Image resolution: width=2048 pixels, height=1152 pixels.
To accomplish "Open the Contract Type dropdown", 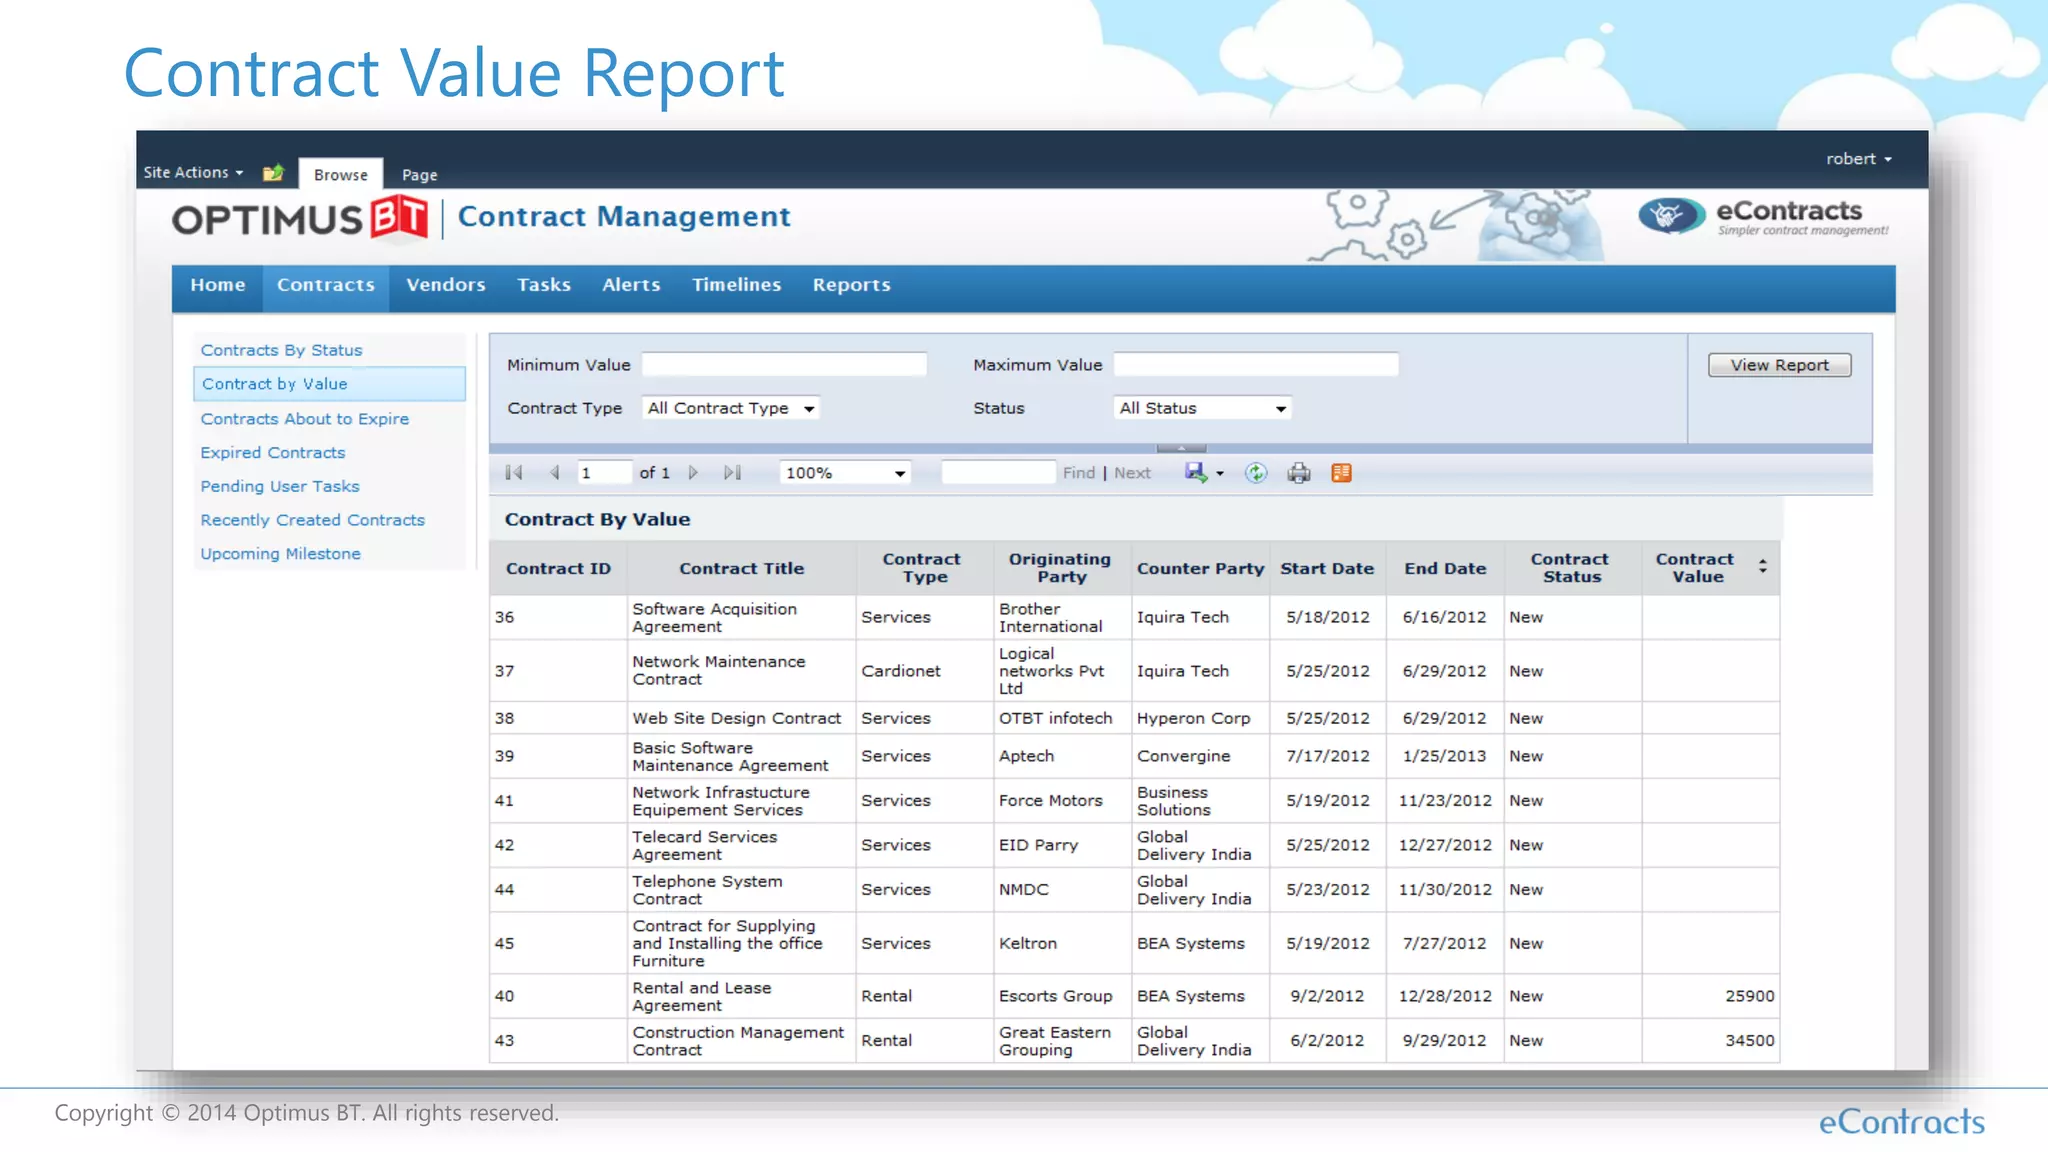I will point(731,408).
